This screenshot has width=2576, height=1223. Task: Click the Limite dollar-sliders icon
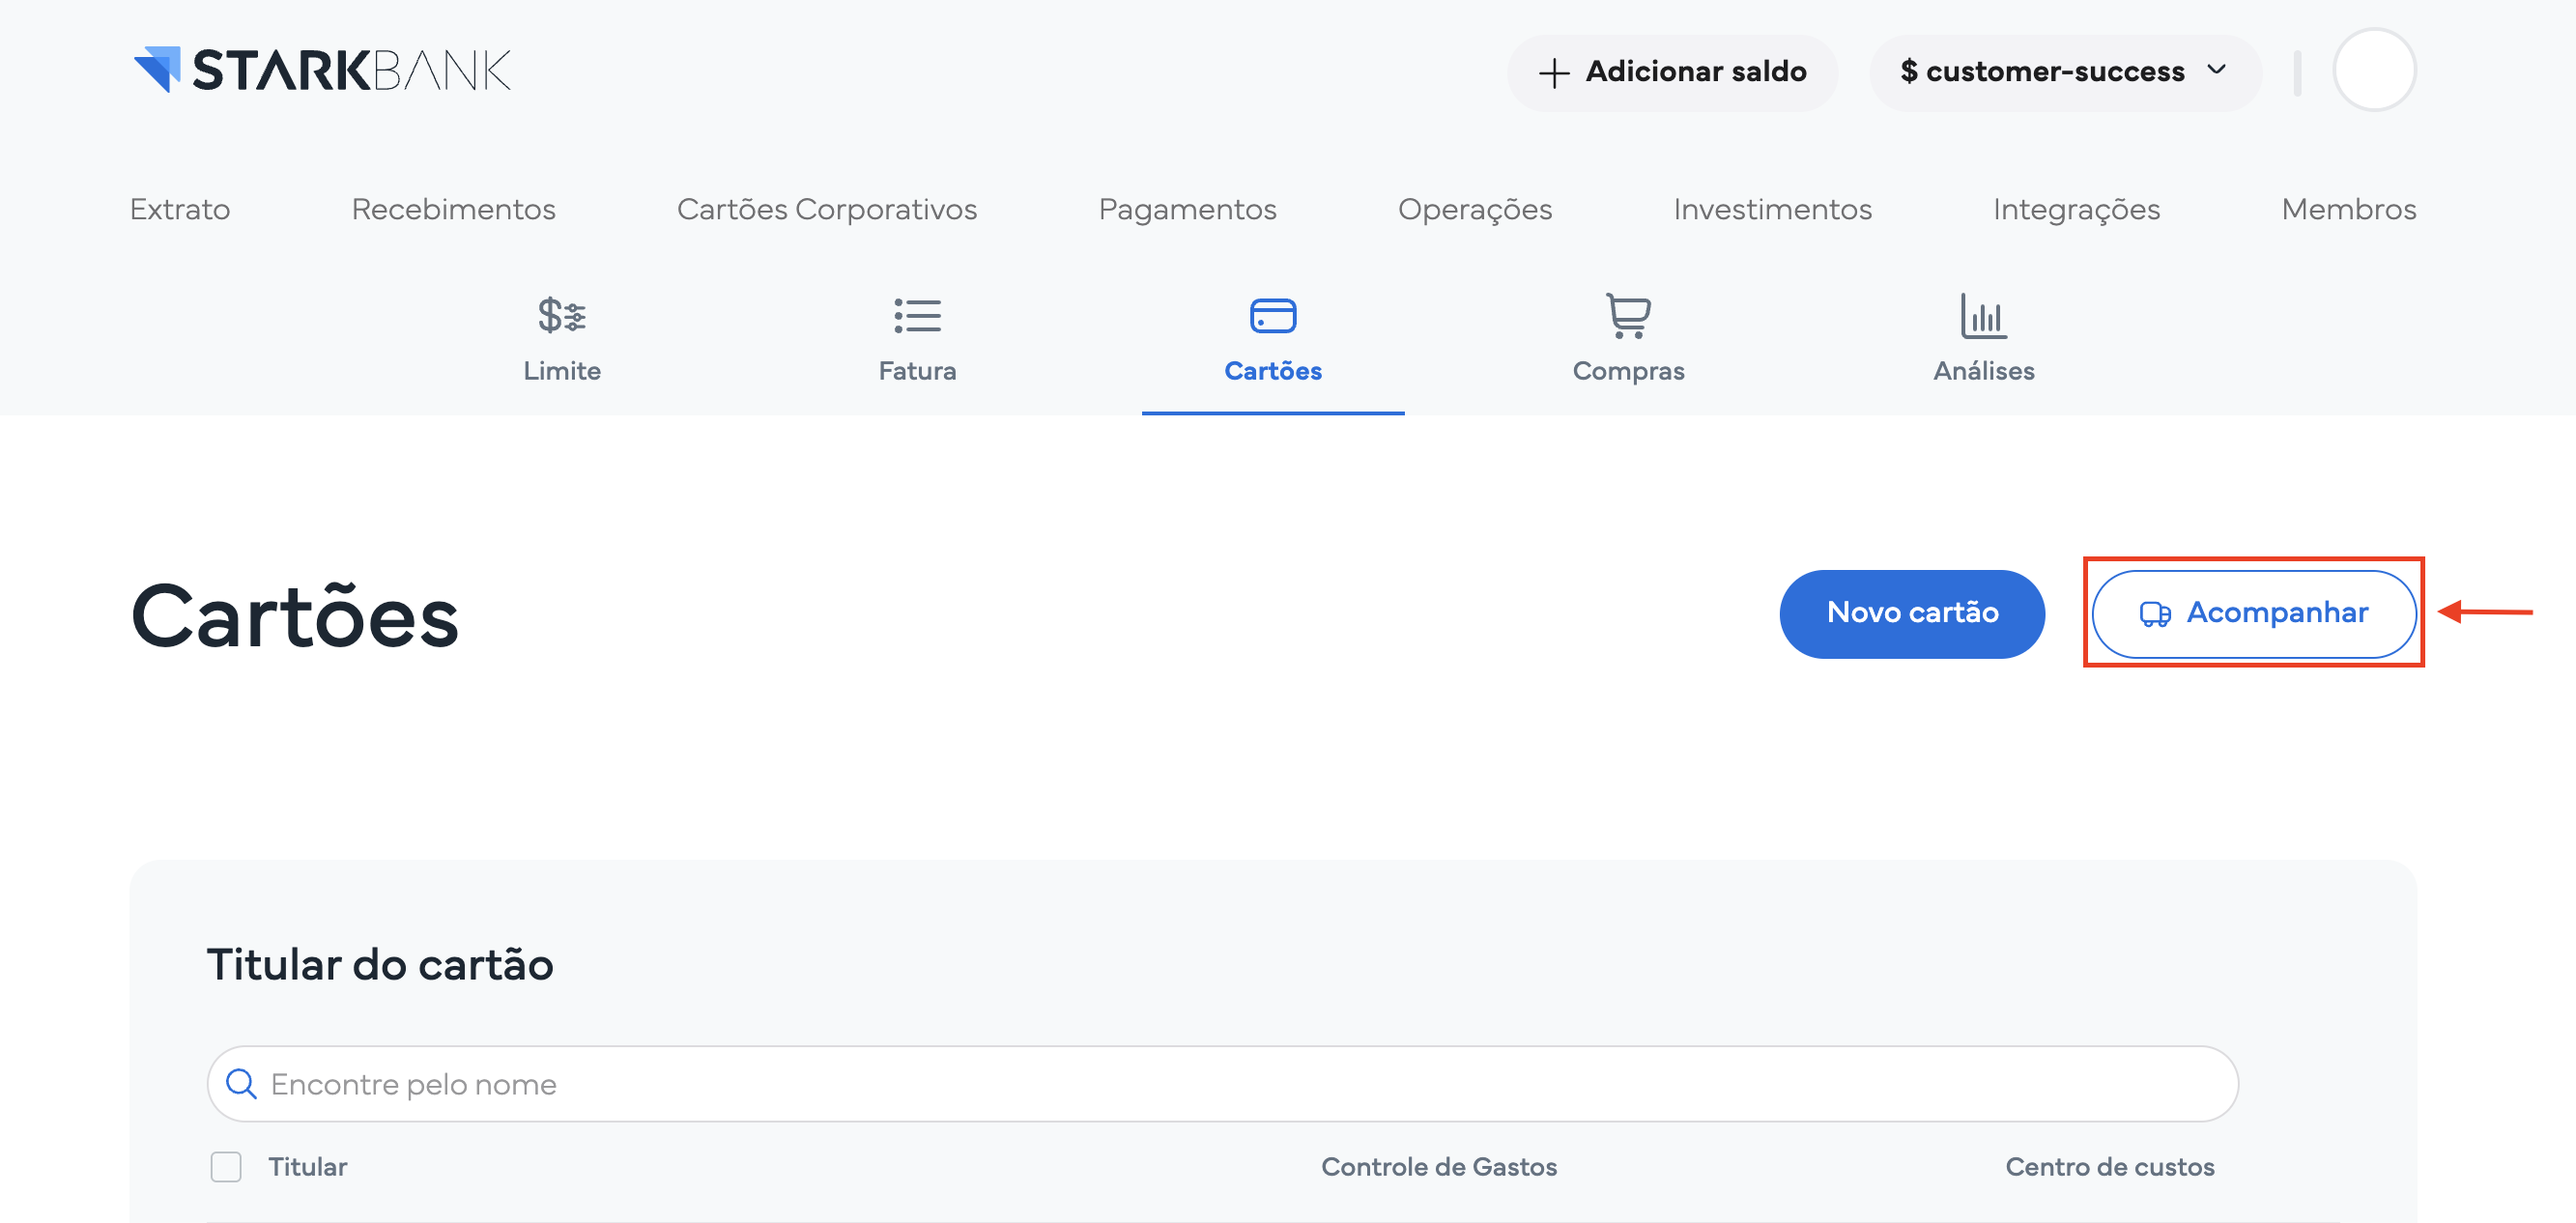[562, 315]
